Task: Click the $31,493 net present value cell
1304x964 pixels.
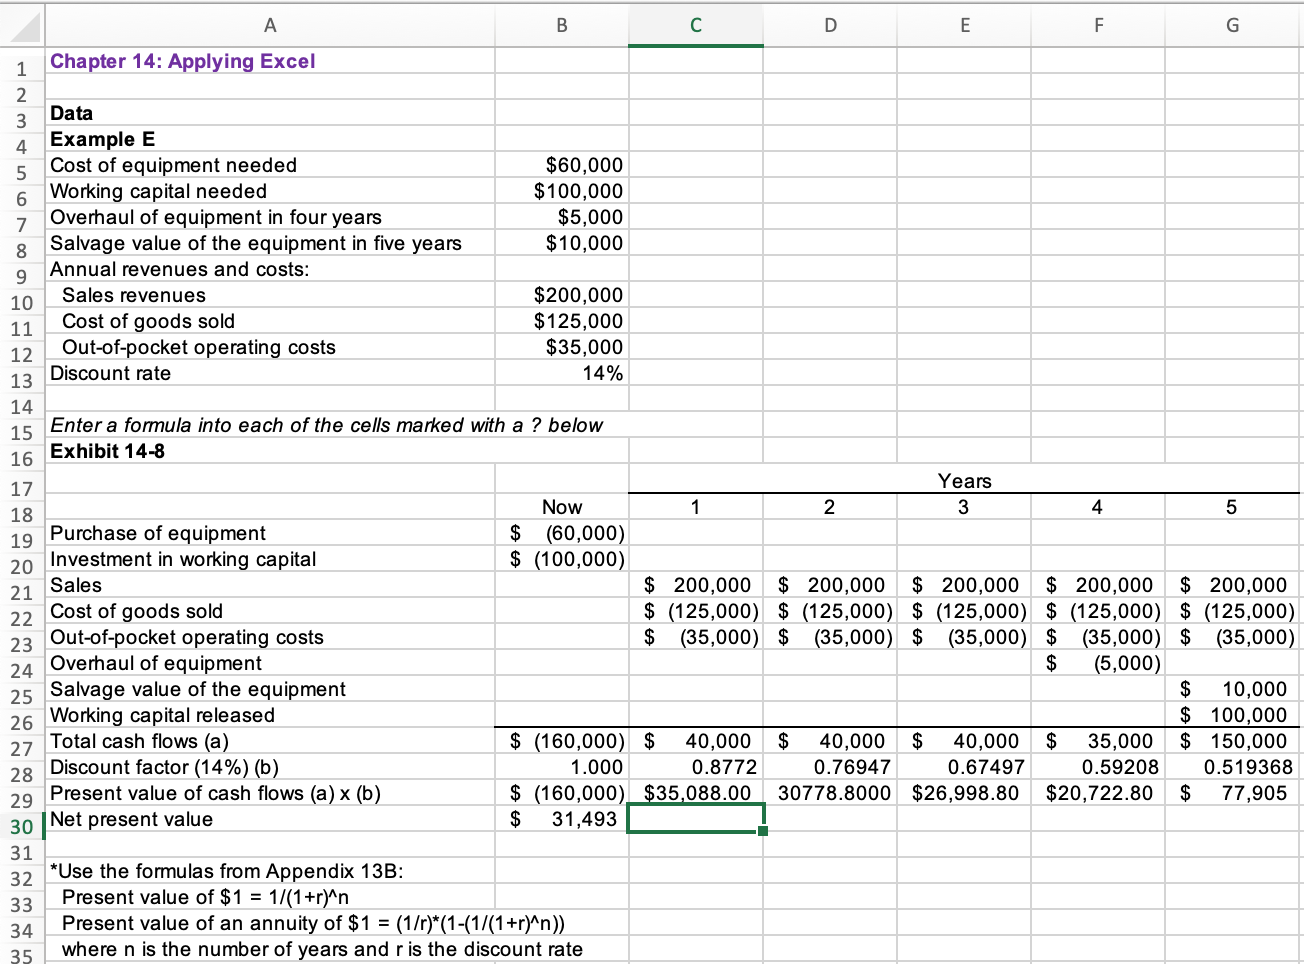Action: pos(561,821)
